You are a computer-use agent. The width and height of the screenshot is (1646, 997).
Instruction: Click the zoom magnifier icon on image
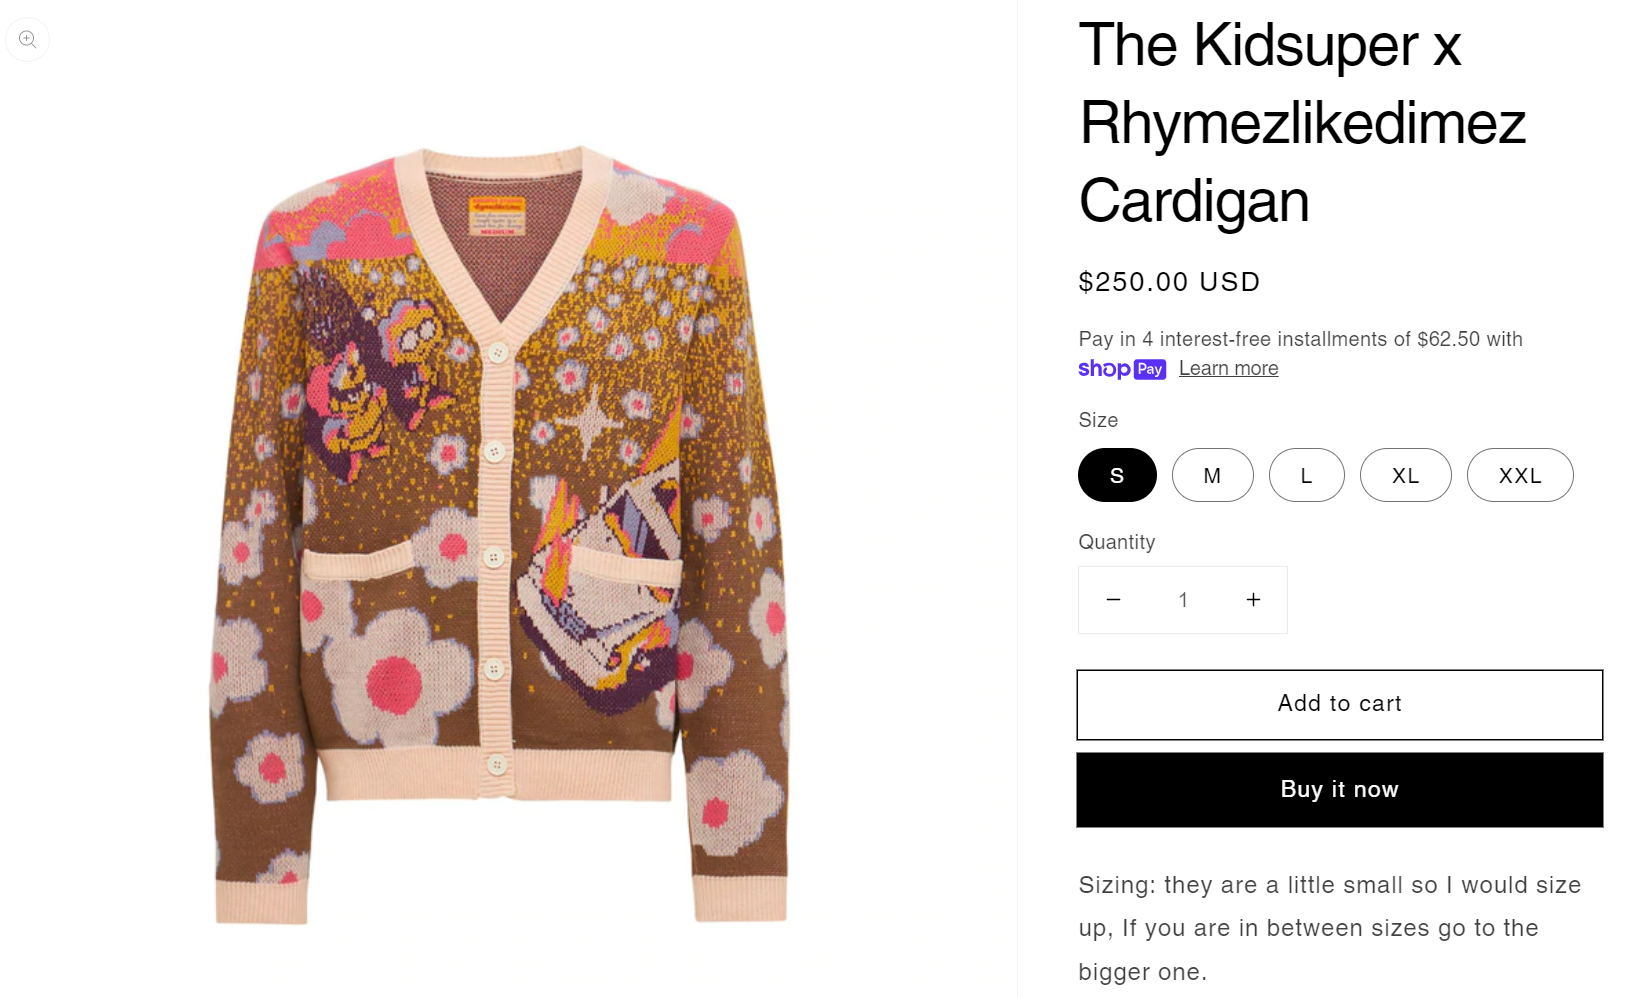(28, 40)
